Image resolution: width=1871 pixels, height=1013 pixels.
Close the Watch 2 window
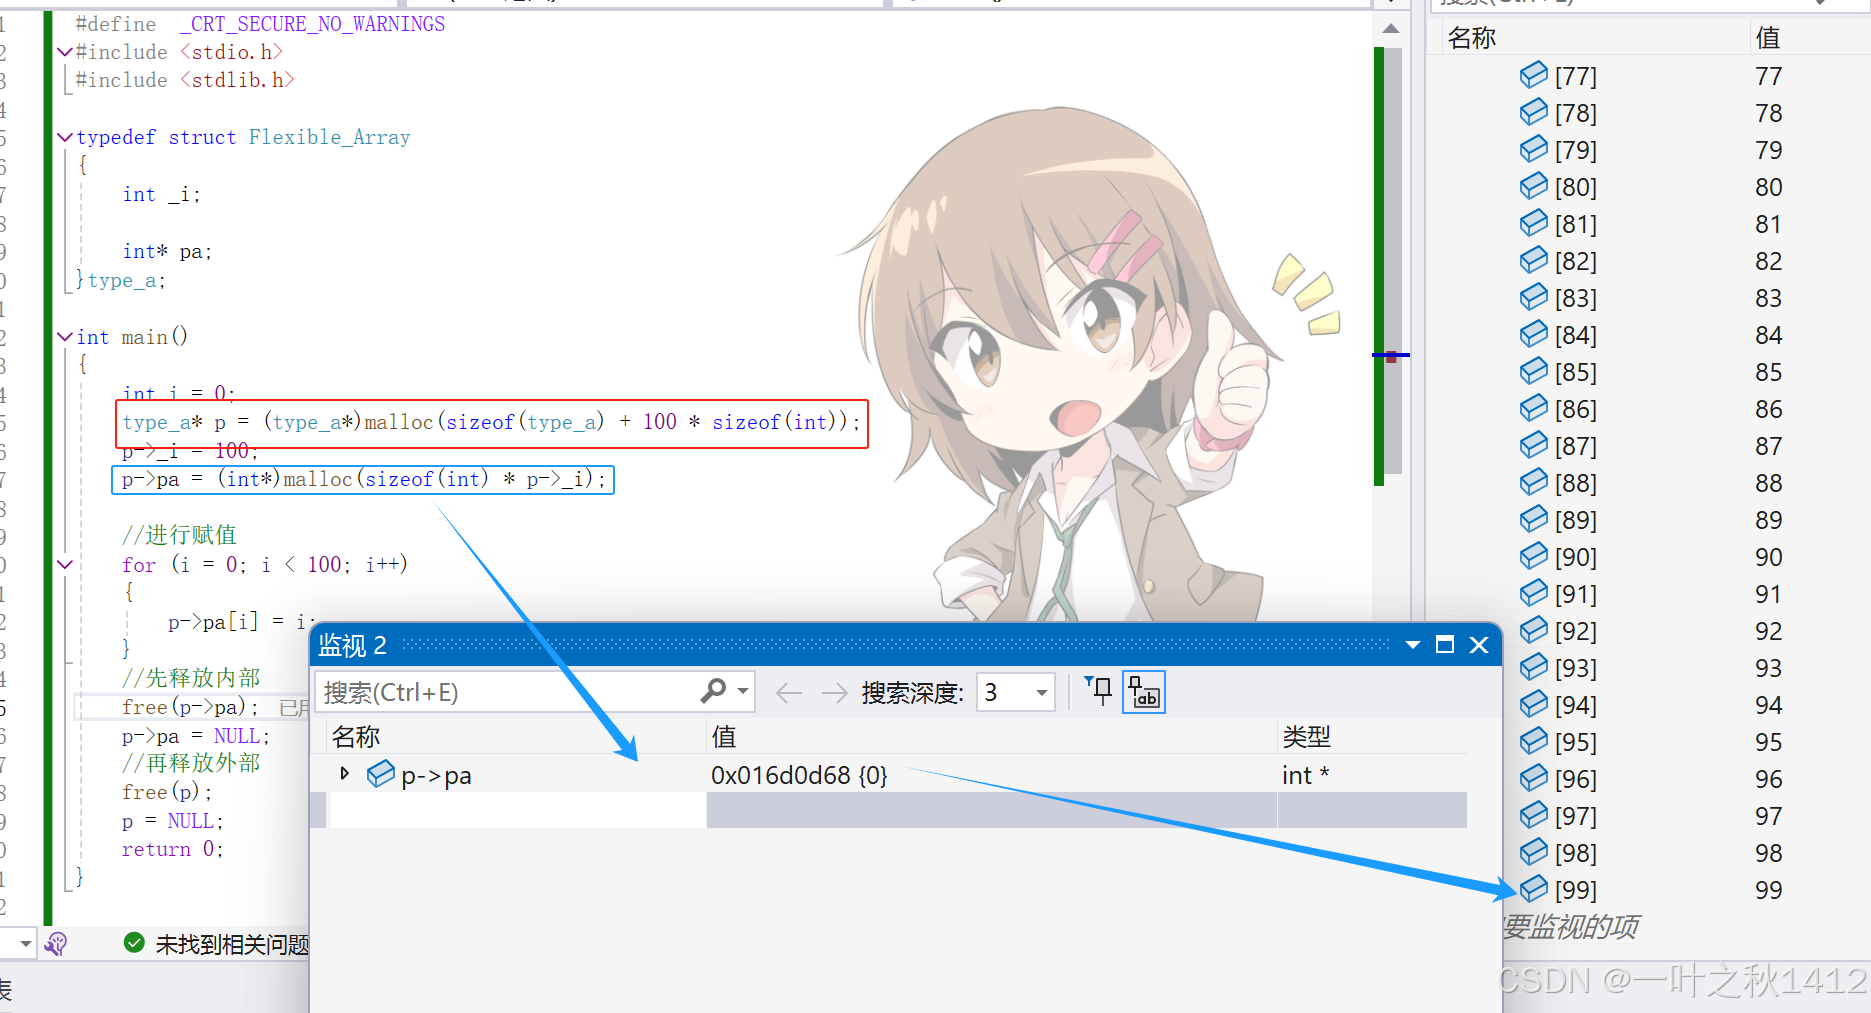click(x=1479, y=645)
